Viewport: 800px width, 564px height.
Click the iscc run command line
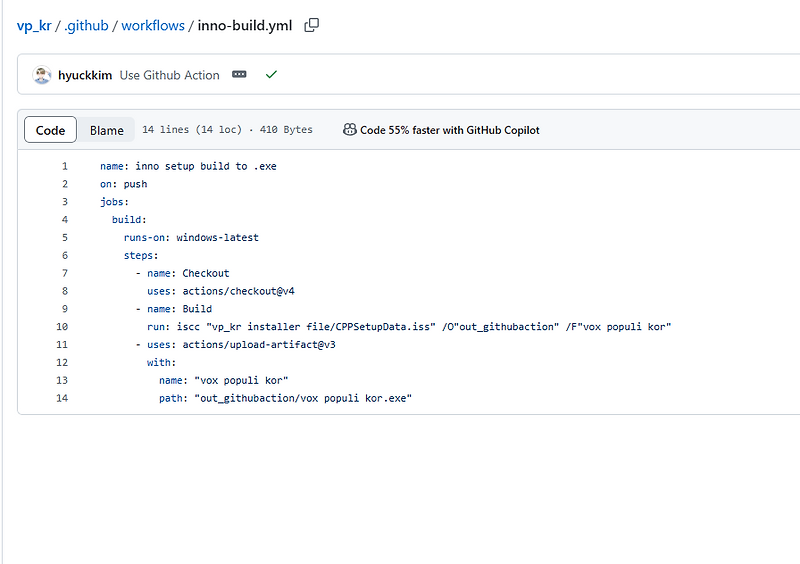(x=409, y=327)
